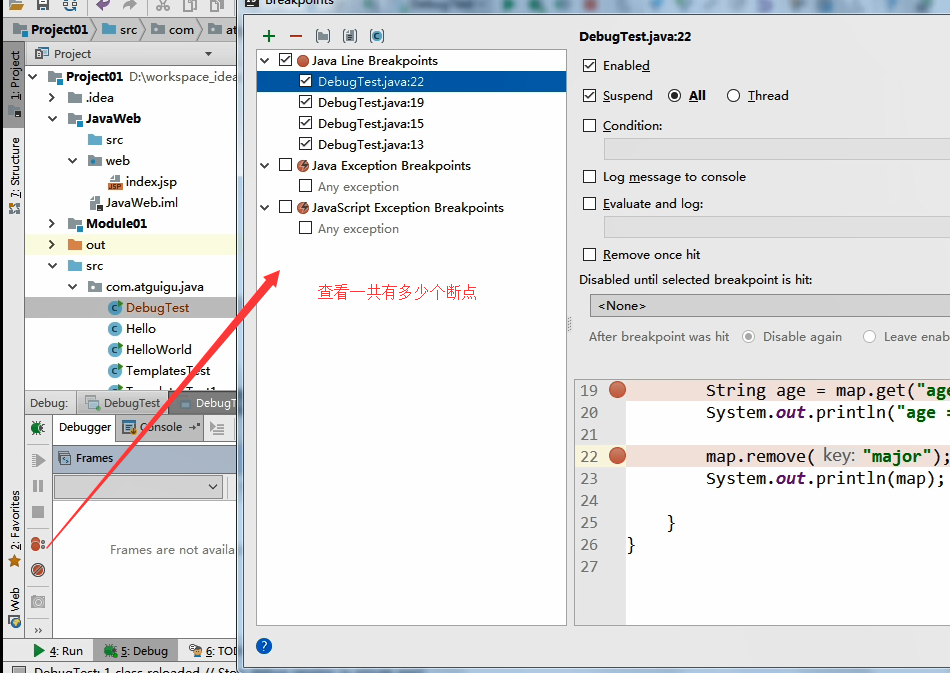Screen dimensions: 950x673
Task: Click the Pause Program icon
Action: [38, 486]
